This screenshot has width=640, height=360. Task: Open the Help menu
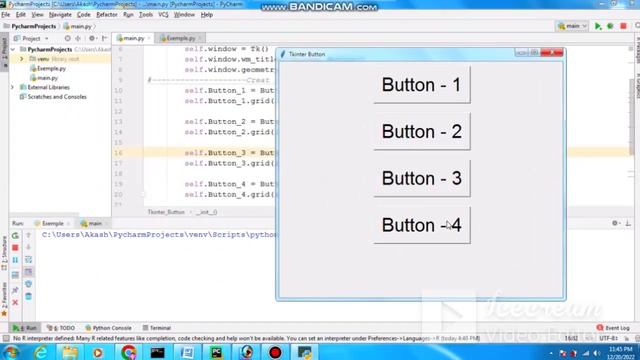click(207, 15)
